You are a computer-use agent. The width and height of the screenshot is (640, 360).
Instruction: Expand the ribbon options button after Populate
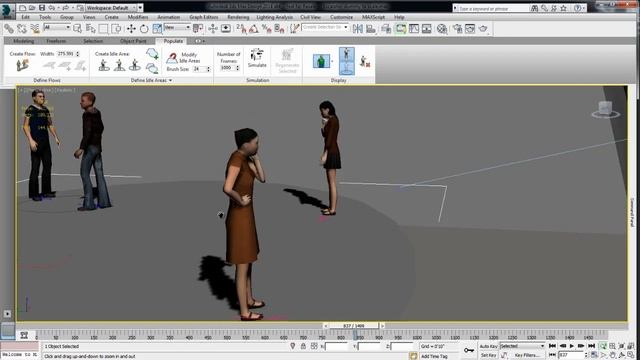coord(199,41)
